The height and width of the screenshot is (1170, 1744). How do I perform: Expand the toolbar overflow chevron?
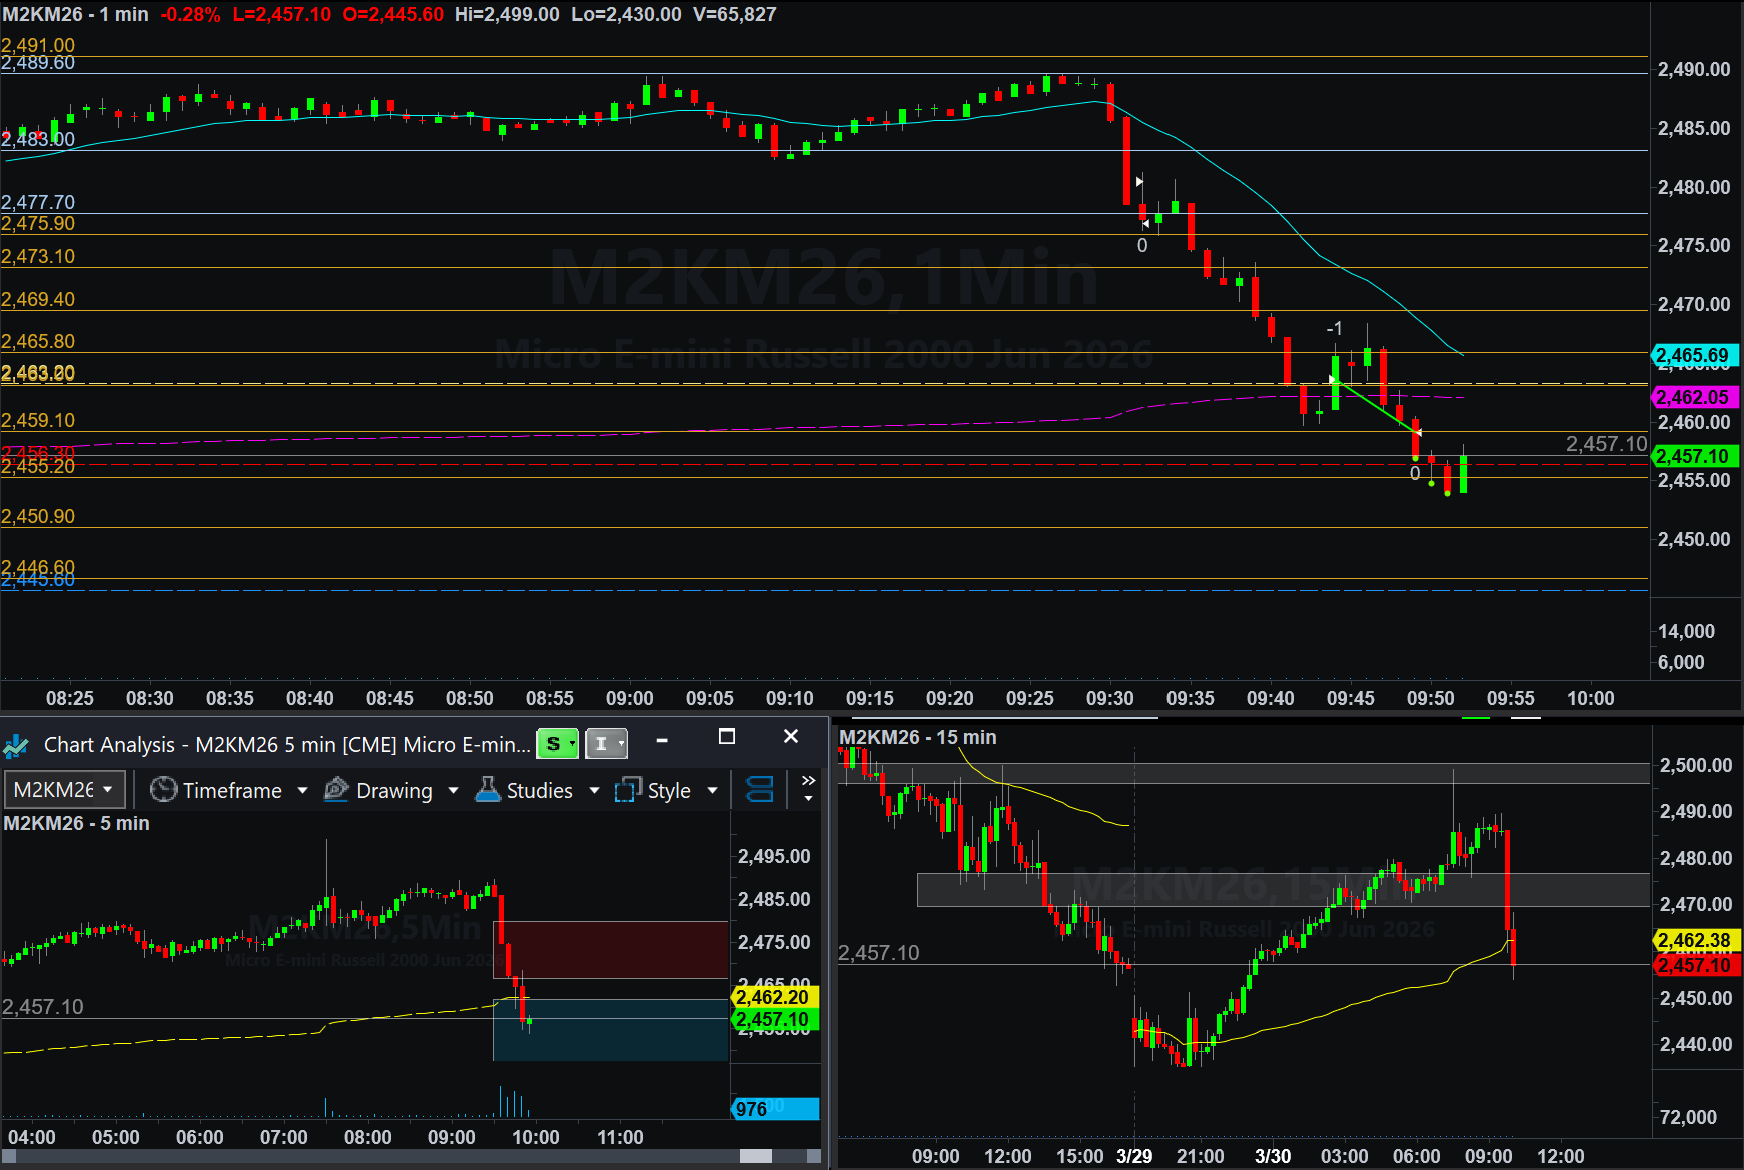[x=808, y=788]
